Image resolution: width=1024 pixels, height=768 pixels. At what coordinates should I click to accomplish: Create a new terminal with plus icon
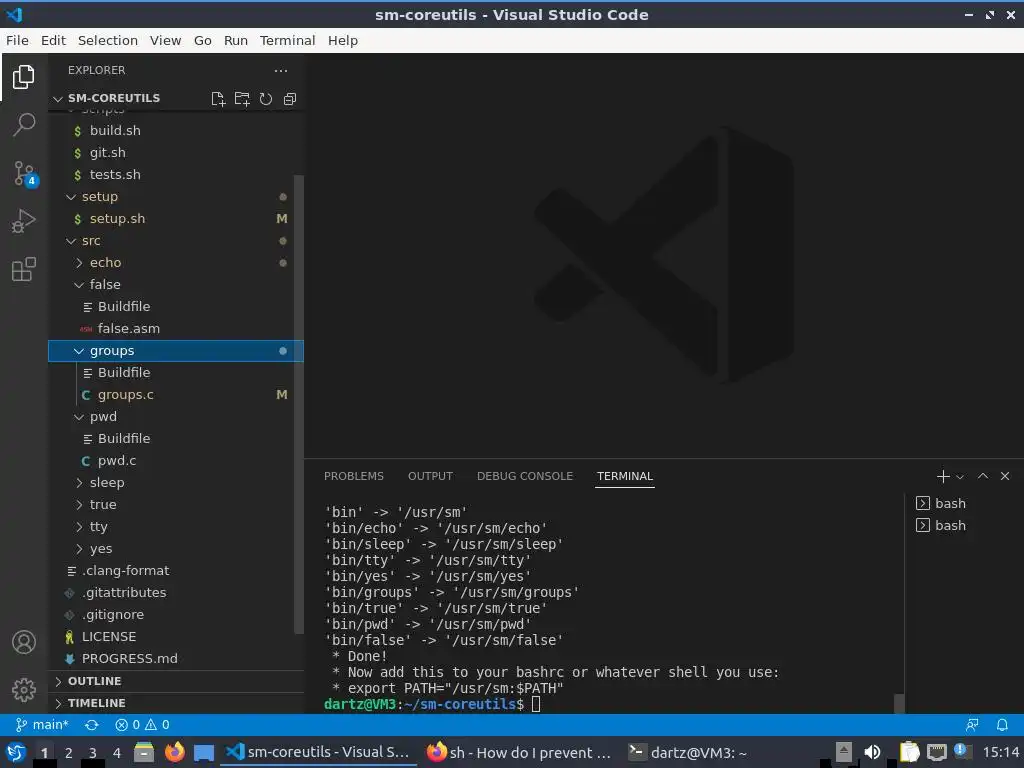pyautogui.click(x=942, y=476)
